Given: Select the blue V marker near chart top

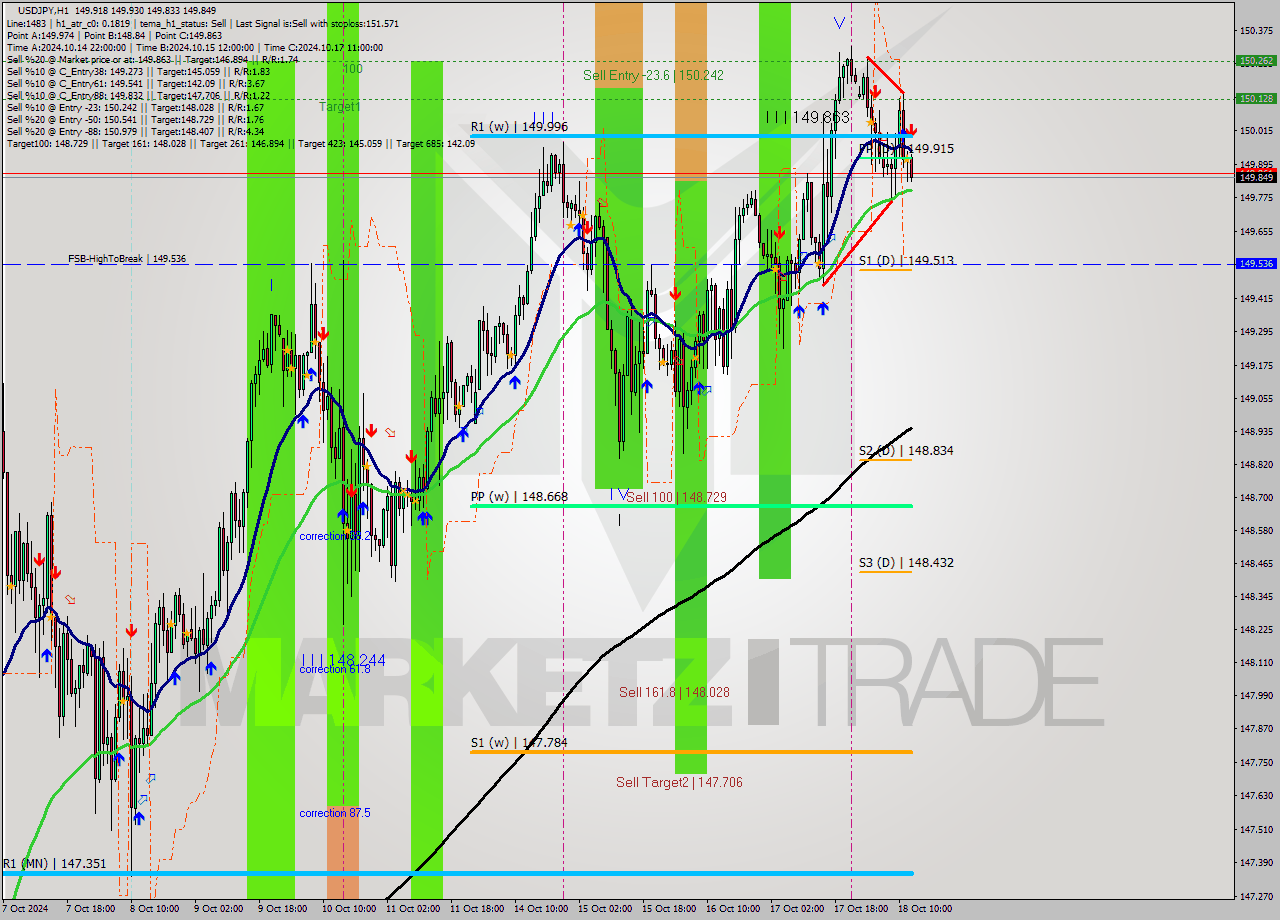Looking at the screenshot, I should [839, 22].
